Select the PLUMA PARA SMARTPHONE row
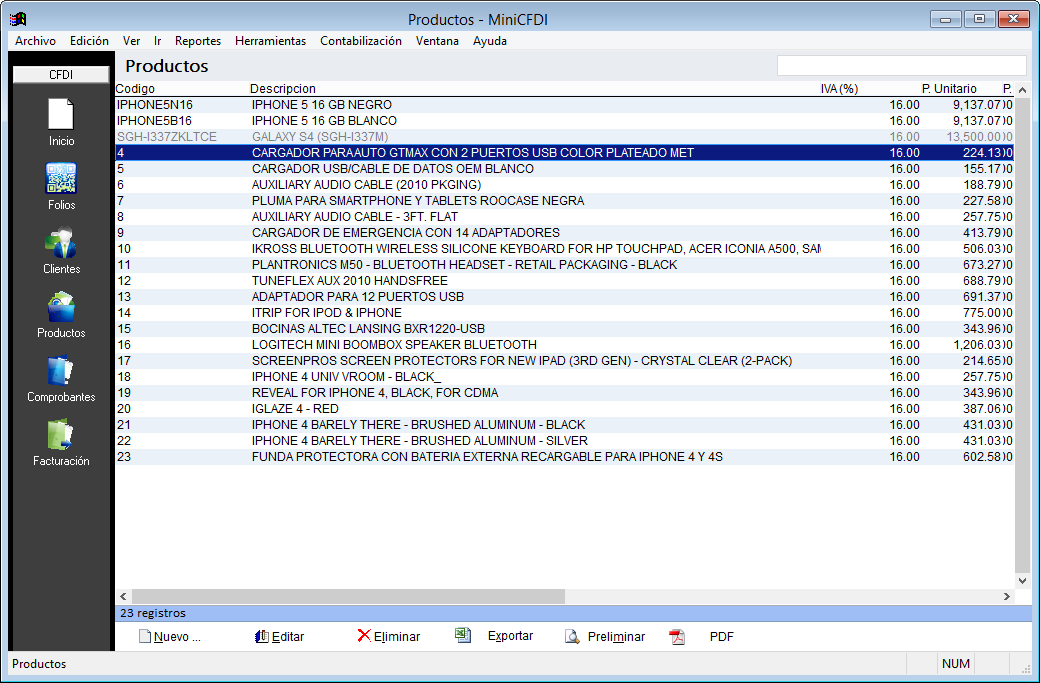 pyautogui.click(x=564, y=200)
